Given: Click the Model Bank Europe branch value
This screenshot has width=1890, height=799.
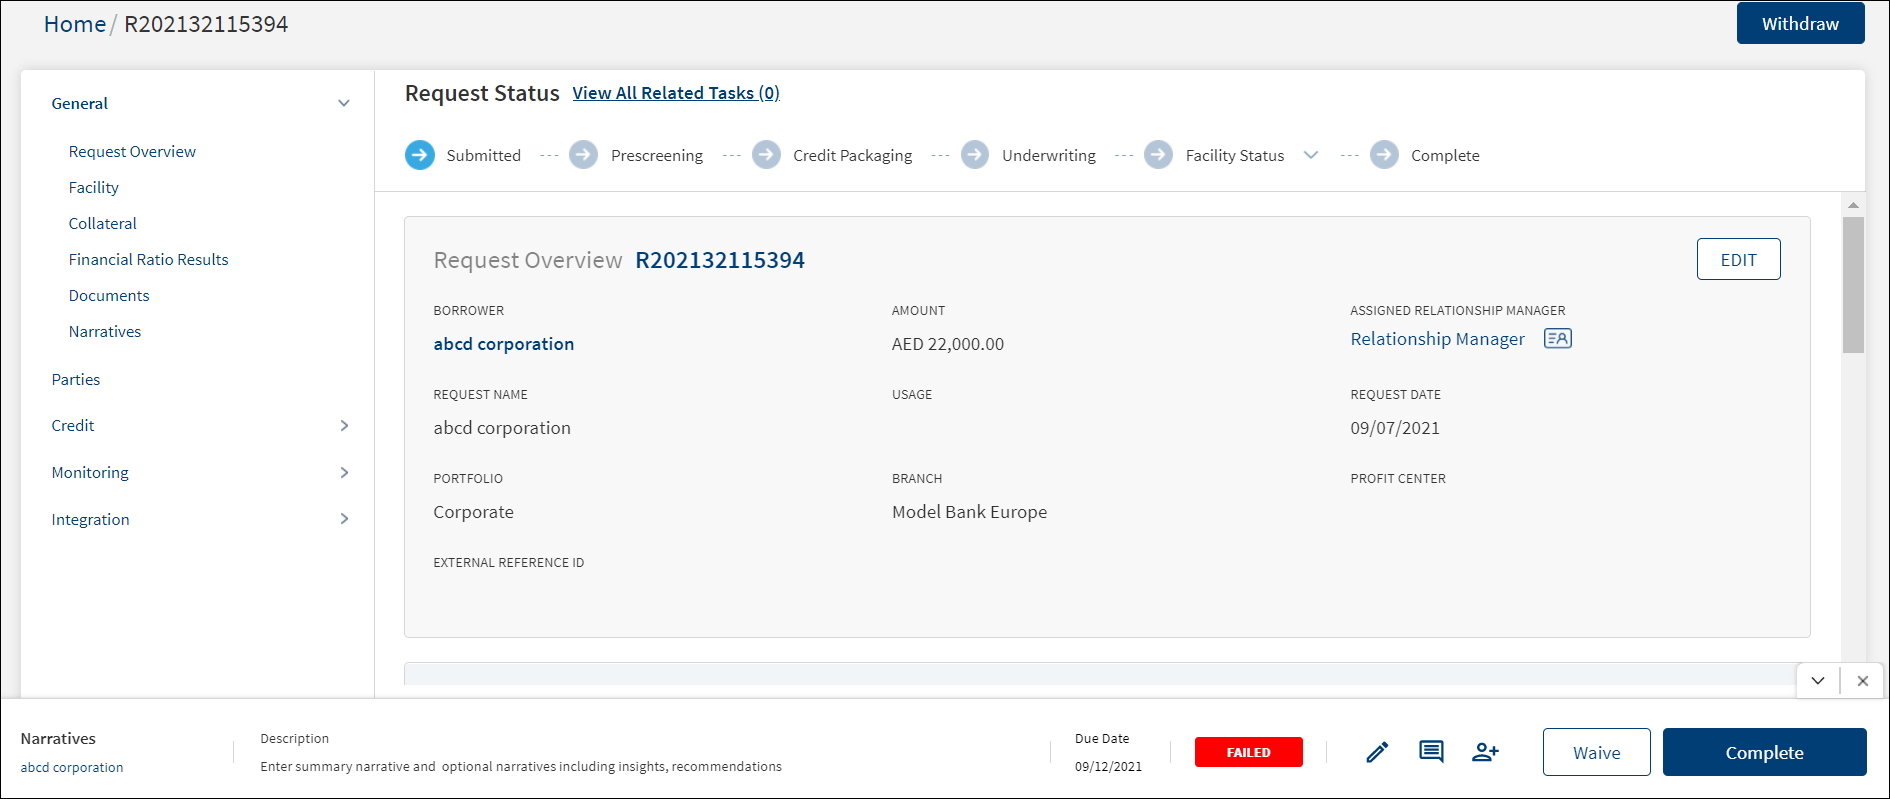Looking at the screenshot, I should coord(970,512).
